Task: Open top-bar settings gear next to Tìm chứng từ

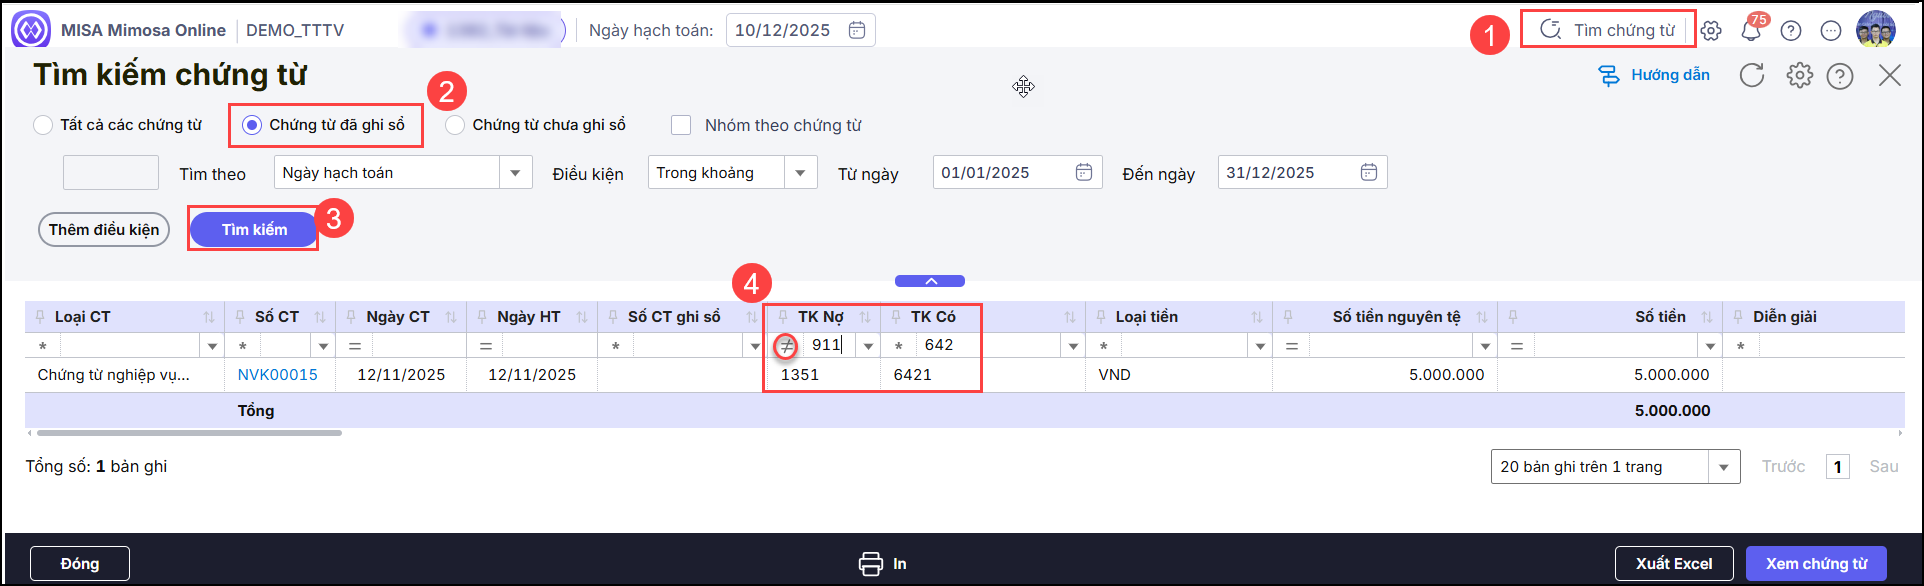Action: click(x=1711, y=30)
